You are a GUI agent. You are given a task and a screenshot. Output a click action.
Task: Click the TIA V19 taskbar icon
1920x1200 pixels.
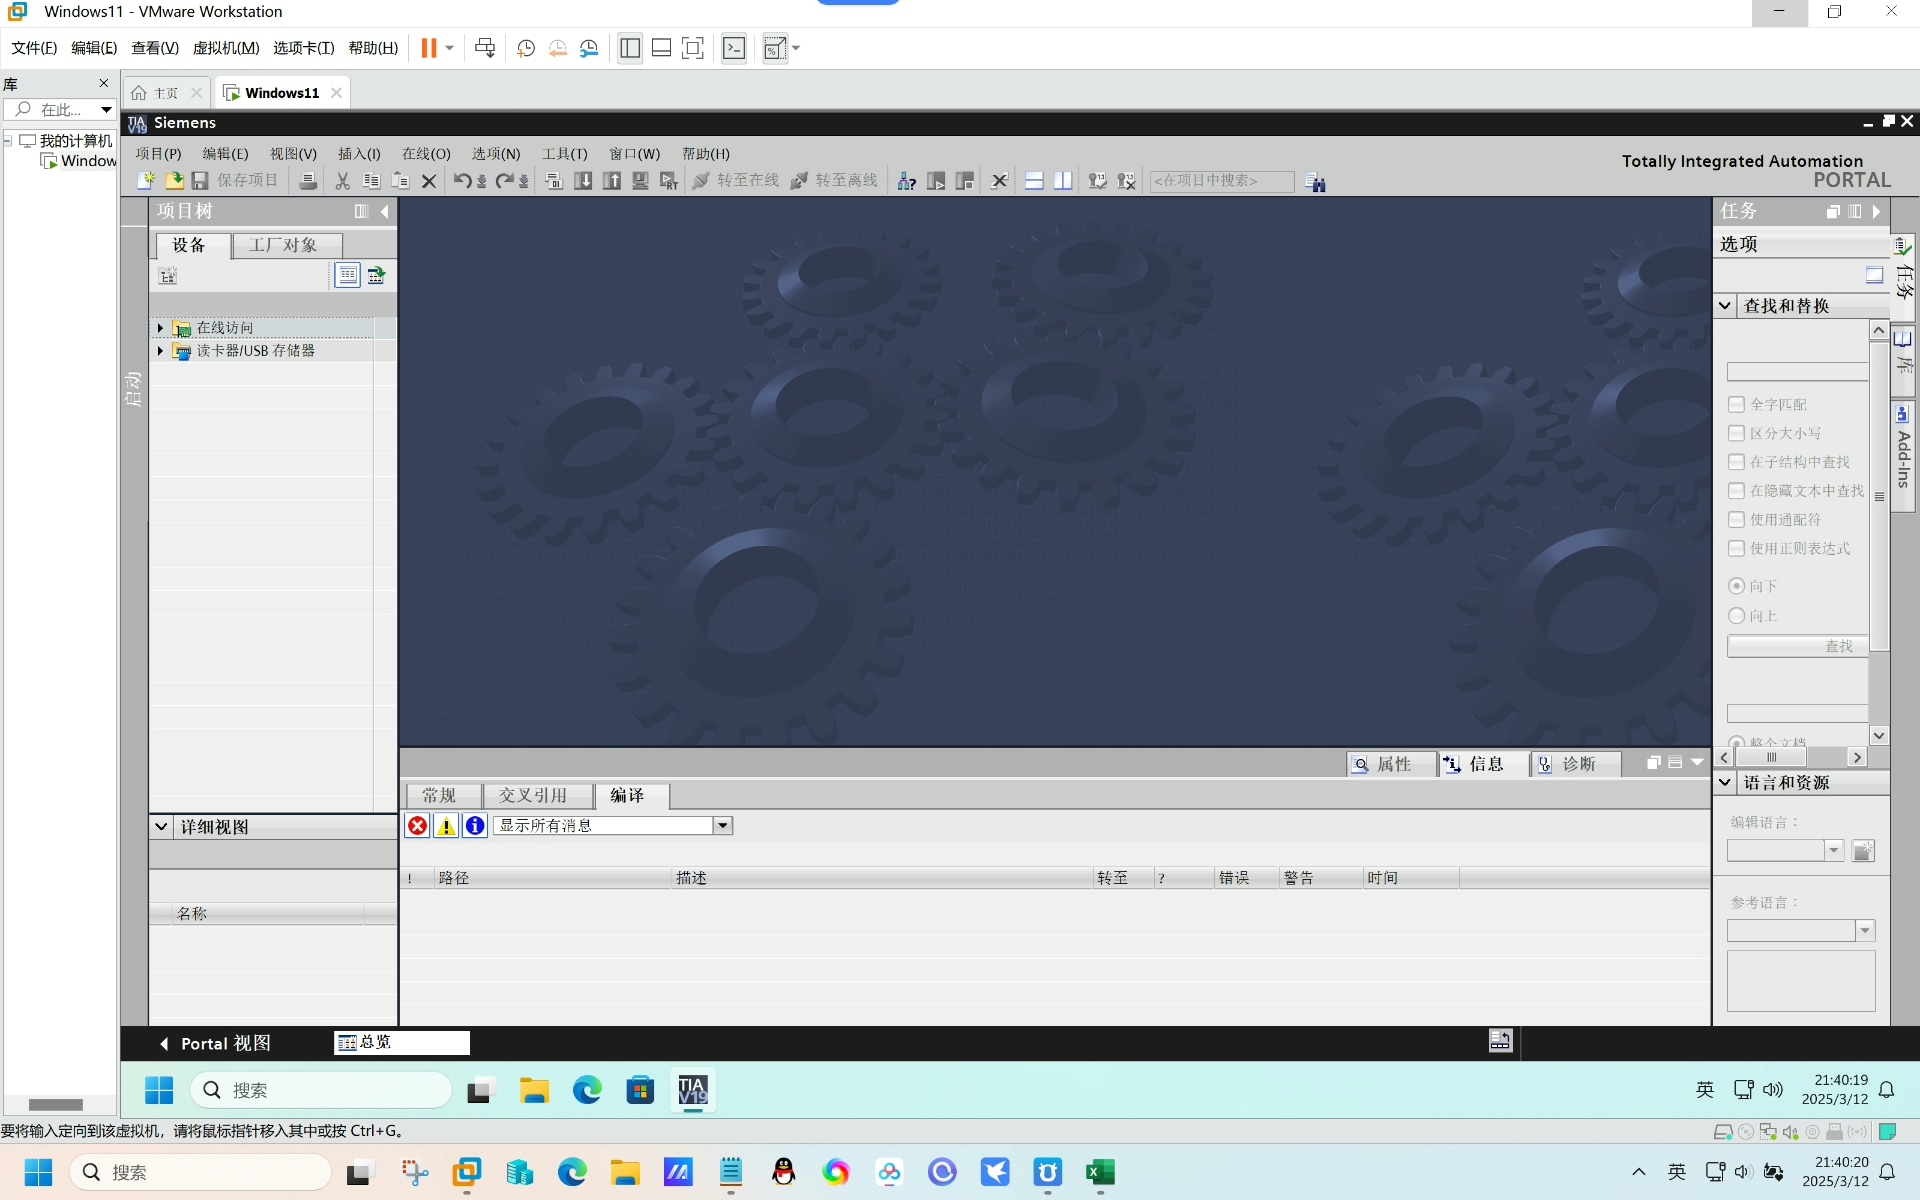click(692, 1090)
